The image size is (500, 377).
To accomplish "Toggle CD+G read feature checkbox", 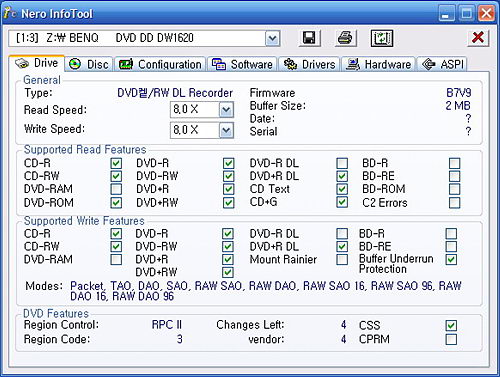I will tap(342, 202).
